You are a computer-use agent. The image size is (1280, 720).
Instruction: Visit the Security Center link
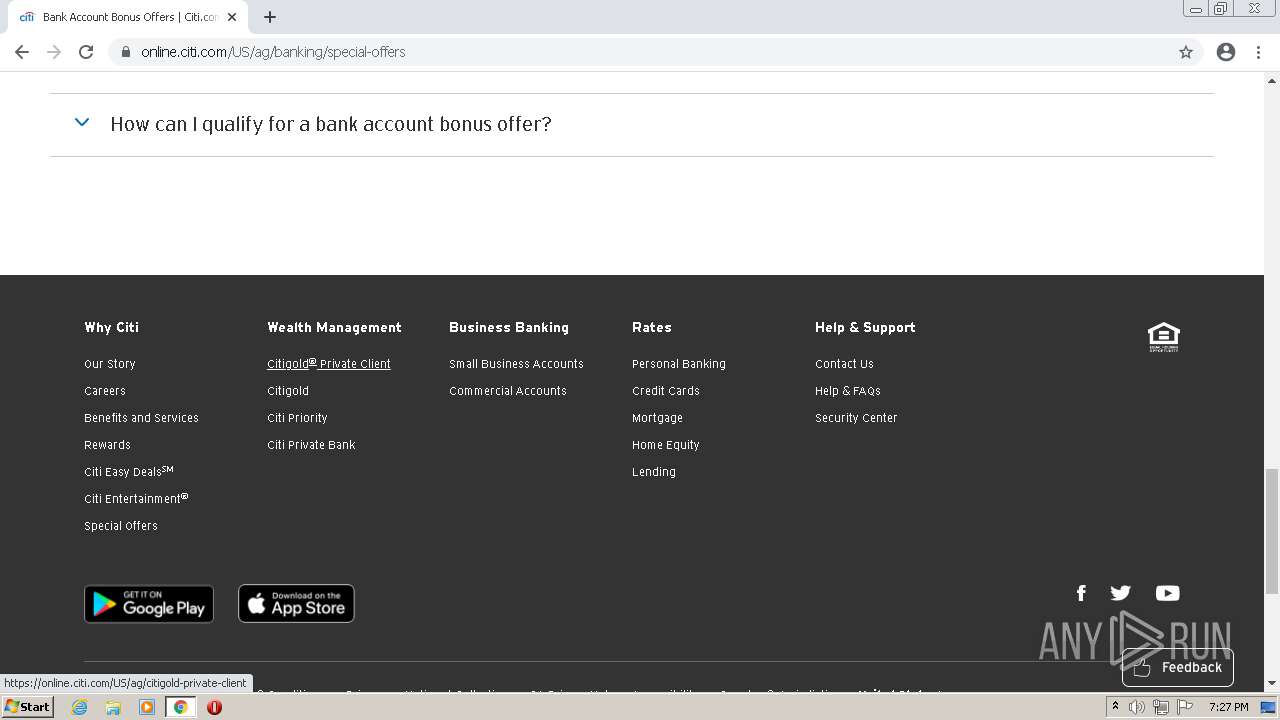[x=856, y=418]
